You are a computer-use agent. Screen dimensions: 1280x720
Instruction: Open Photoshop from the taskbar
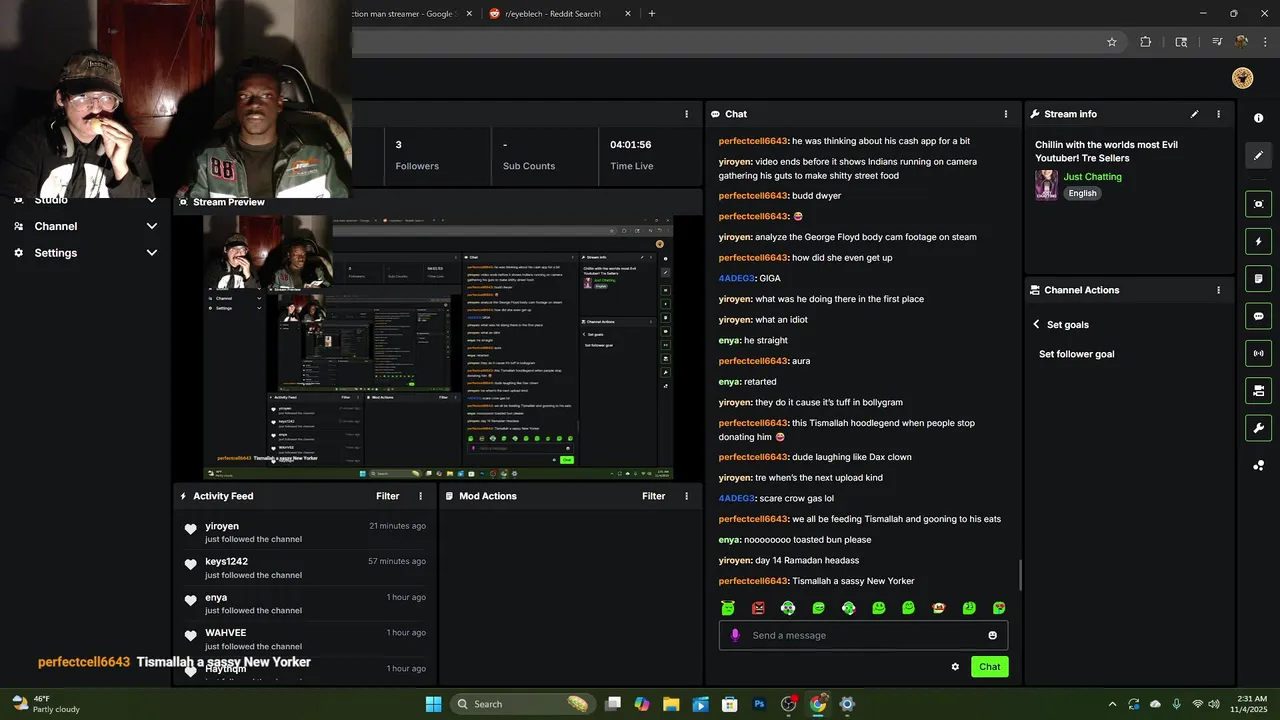point(759,704)
